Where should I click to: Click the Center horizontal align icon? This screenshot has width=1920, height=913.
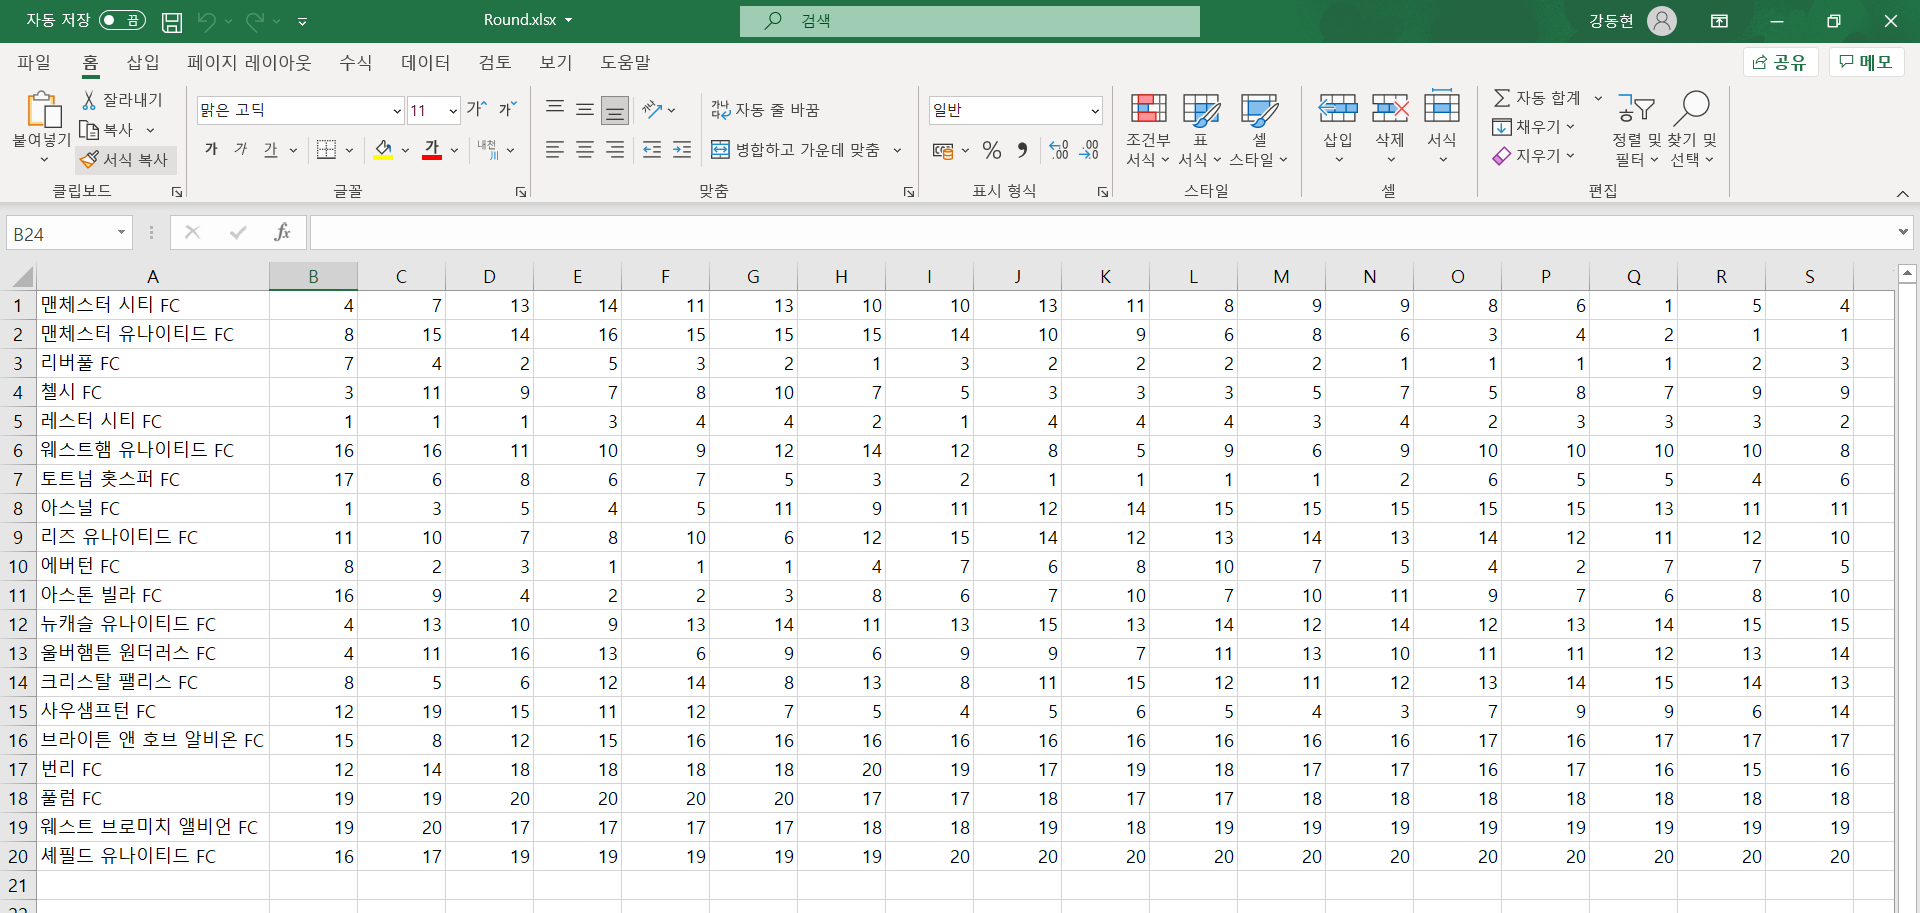[x=585, y=150]
